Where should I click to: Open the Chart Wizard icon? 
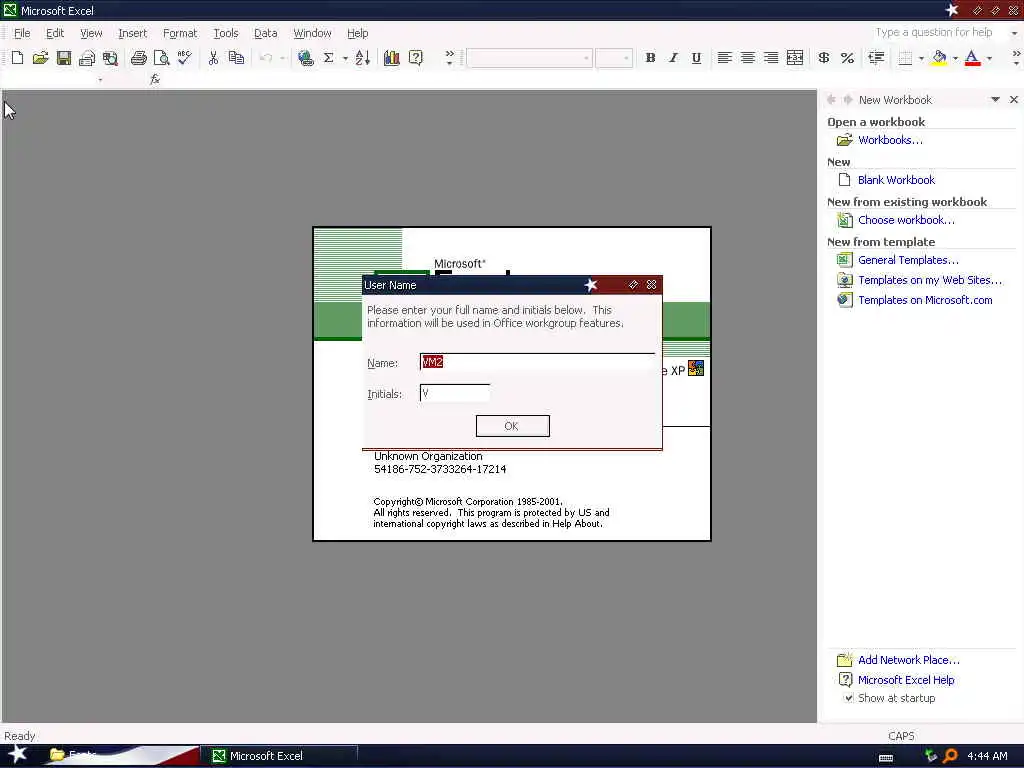(392, 58)
